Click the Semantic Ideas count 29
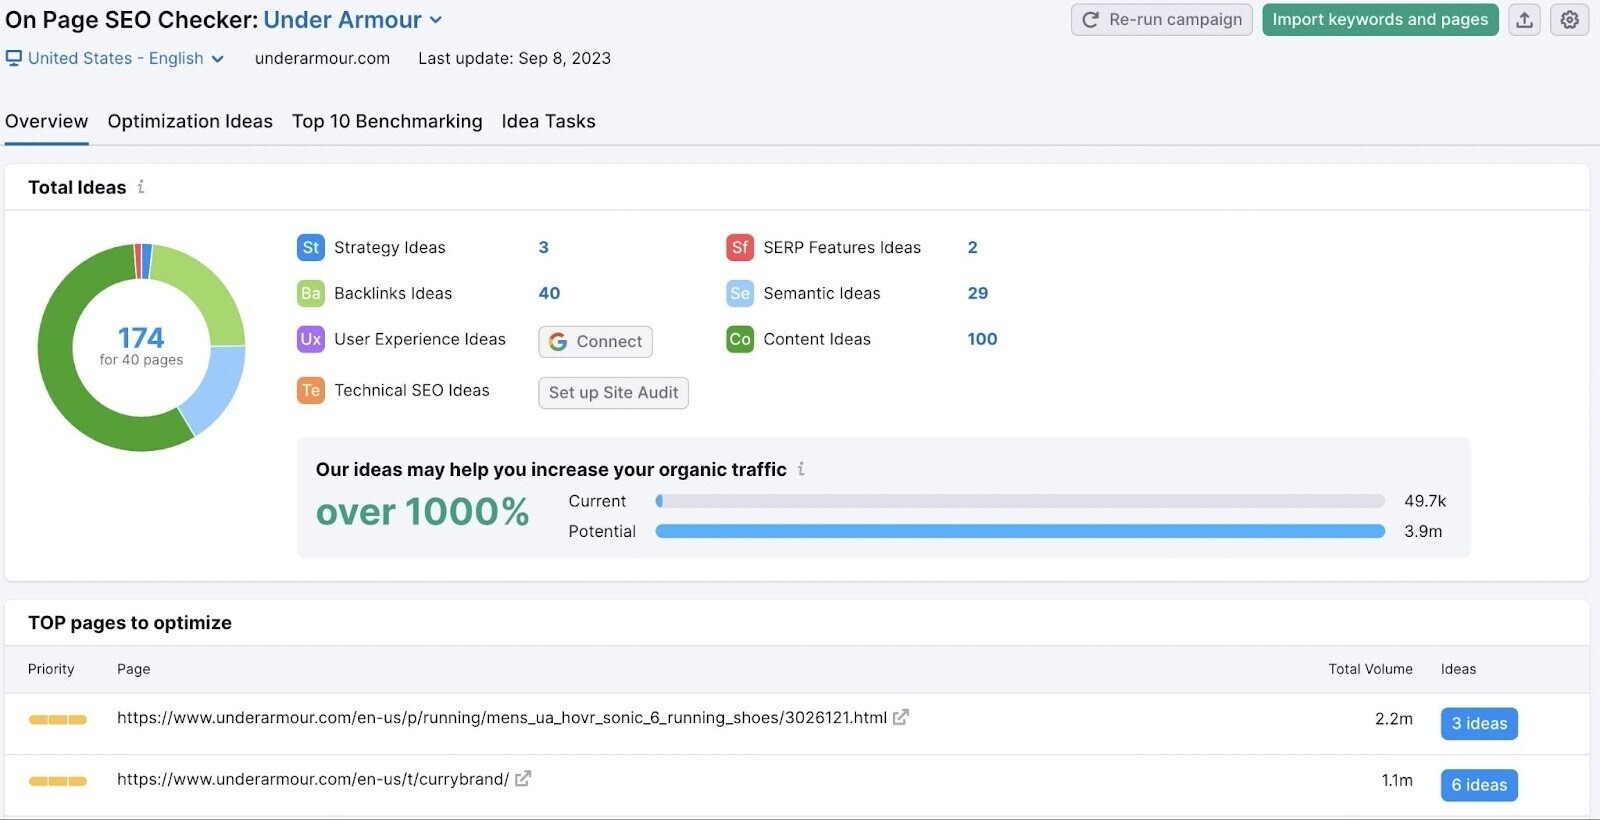Screen dimensions: 1600x820 978,294
